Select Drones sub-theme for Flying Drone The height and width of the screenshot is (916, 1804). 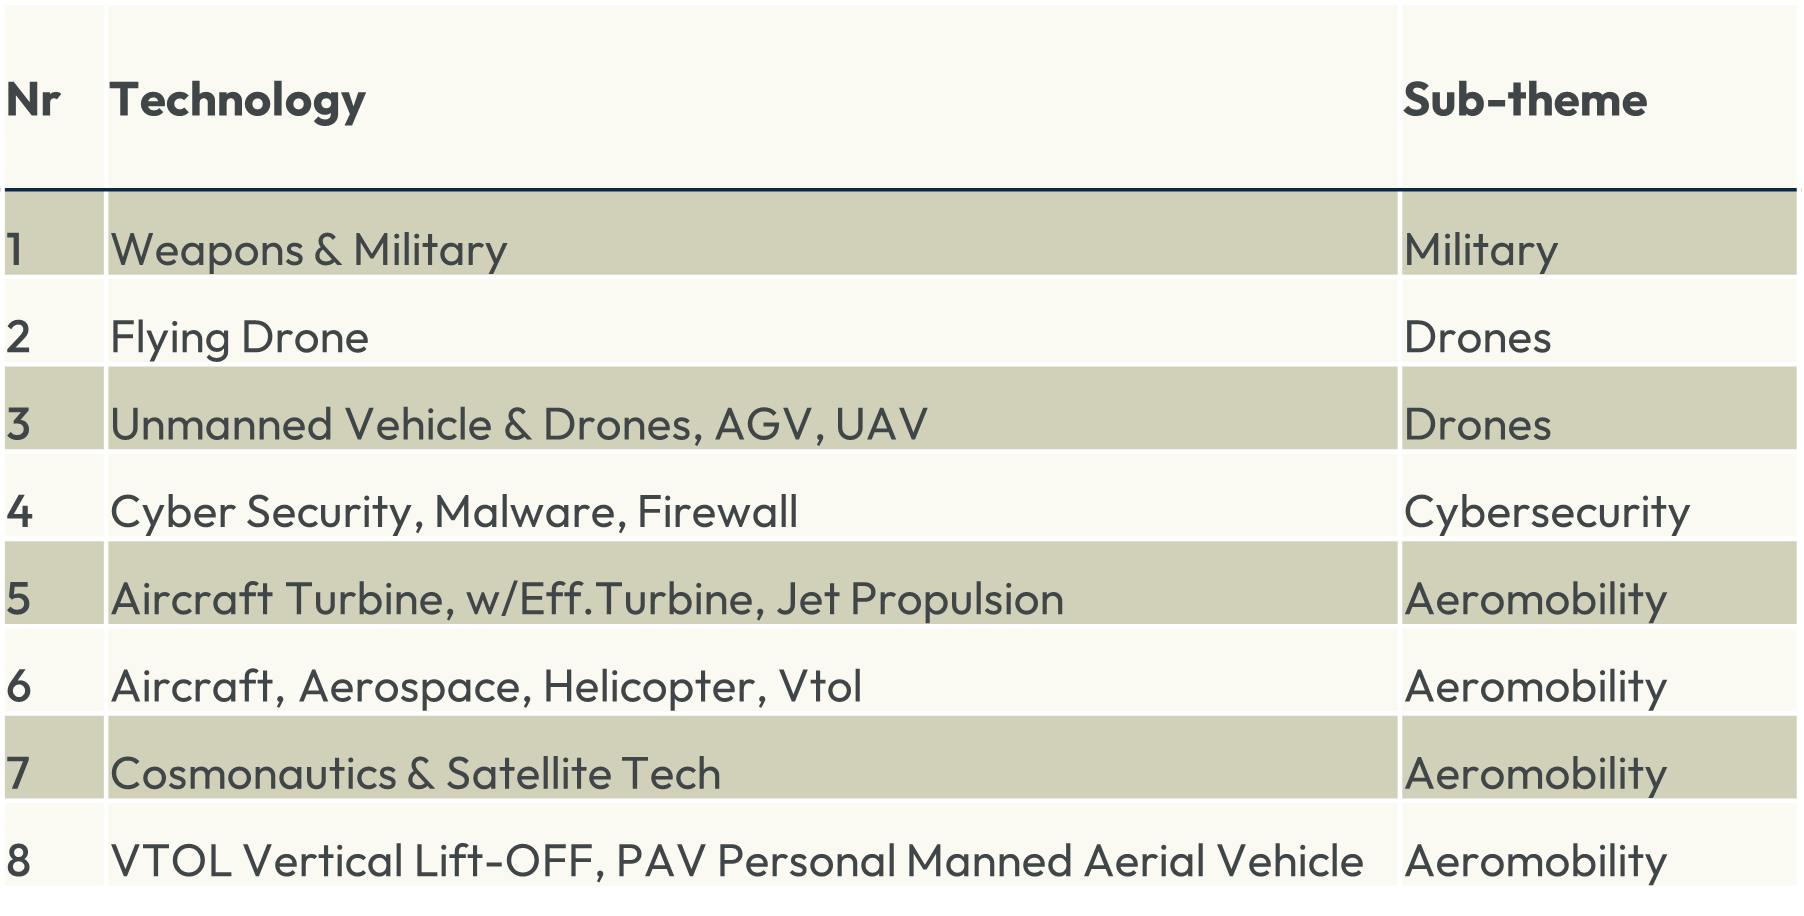coord(1477,337)
